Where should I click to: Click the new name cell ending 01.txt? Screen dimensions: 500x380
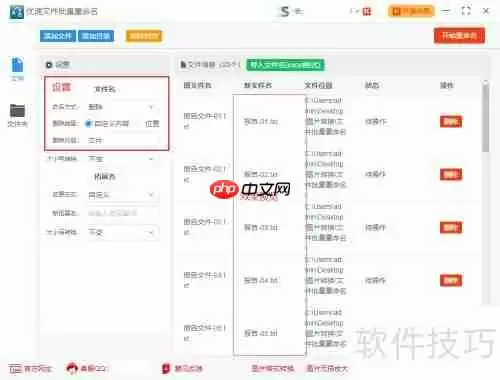261,122
